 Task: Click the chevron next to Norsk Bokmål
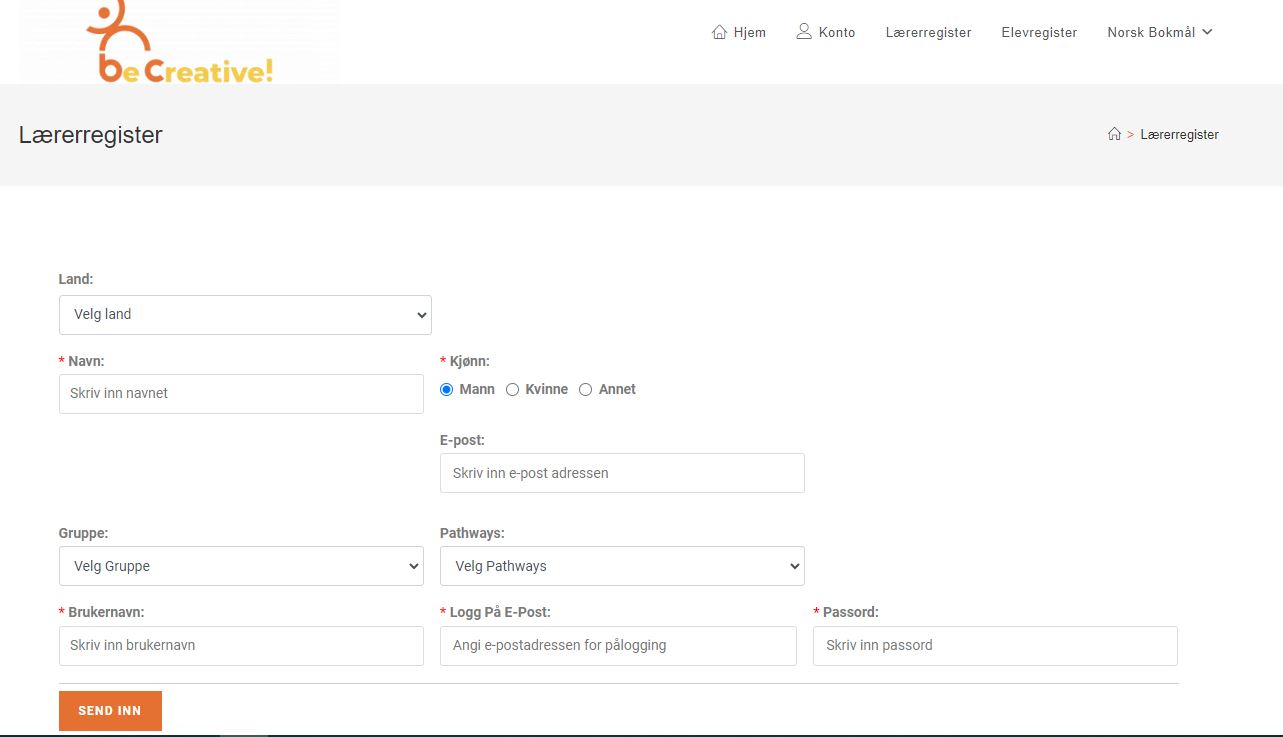(1207, 32)
